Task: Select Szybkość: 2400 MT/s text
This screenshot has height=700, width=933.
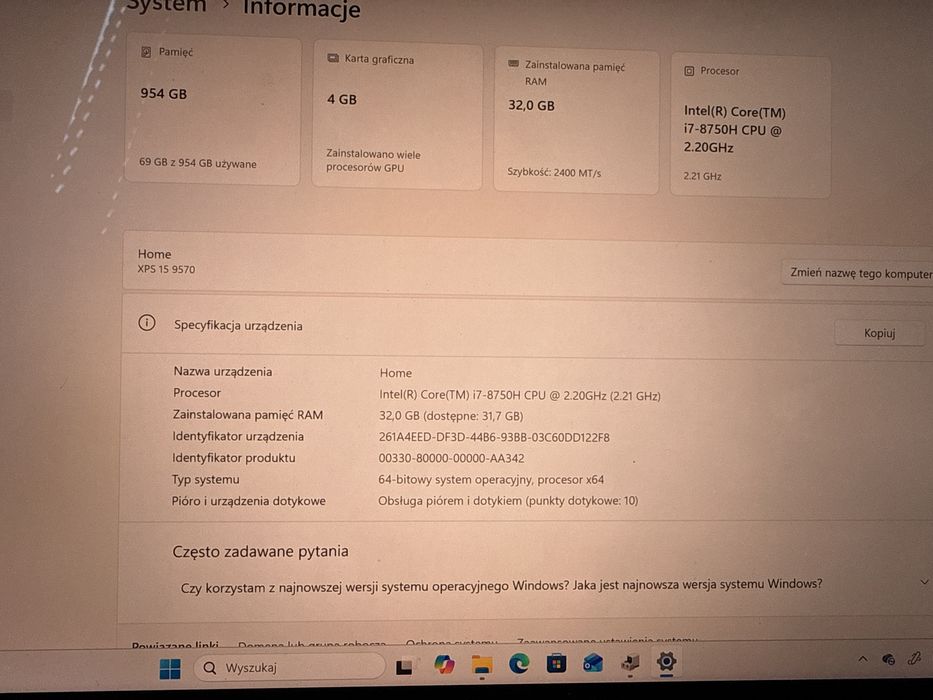Action: pos(554,173)
